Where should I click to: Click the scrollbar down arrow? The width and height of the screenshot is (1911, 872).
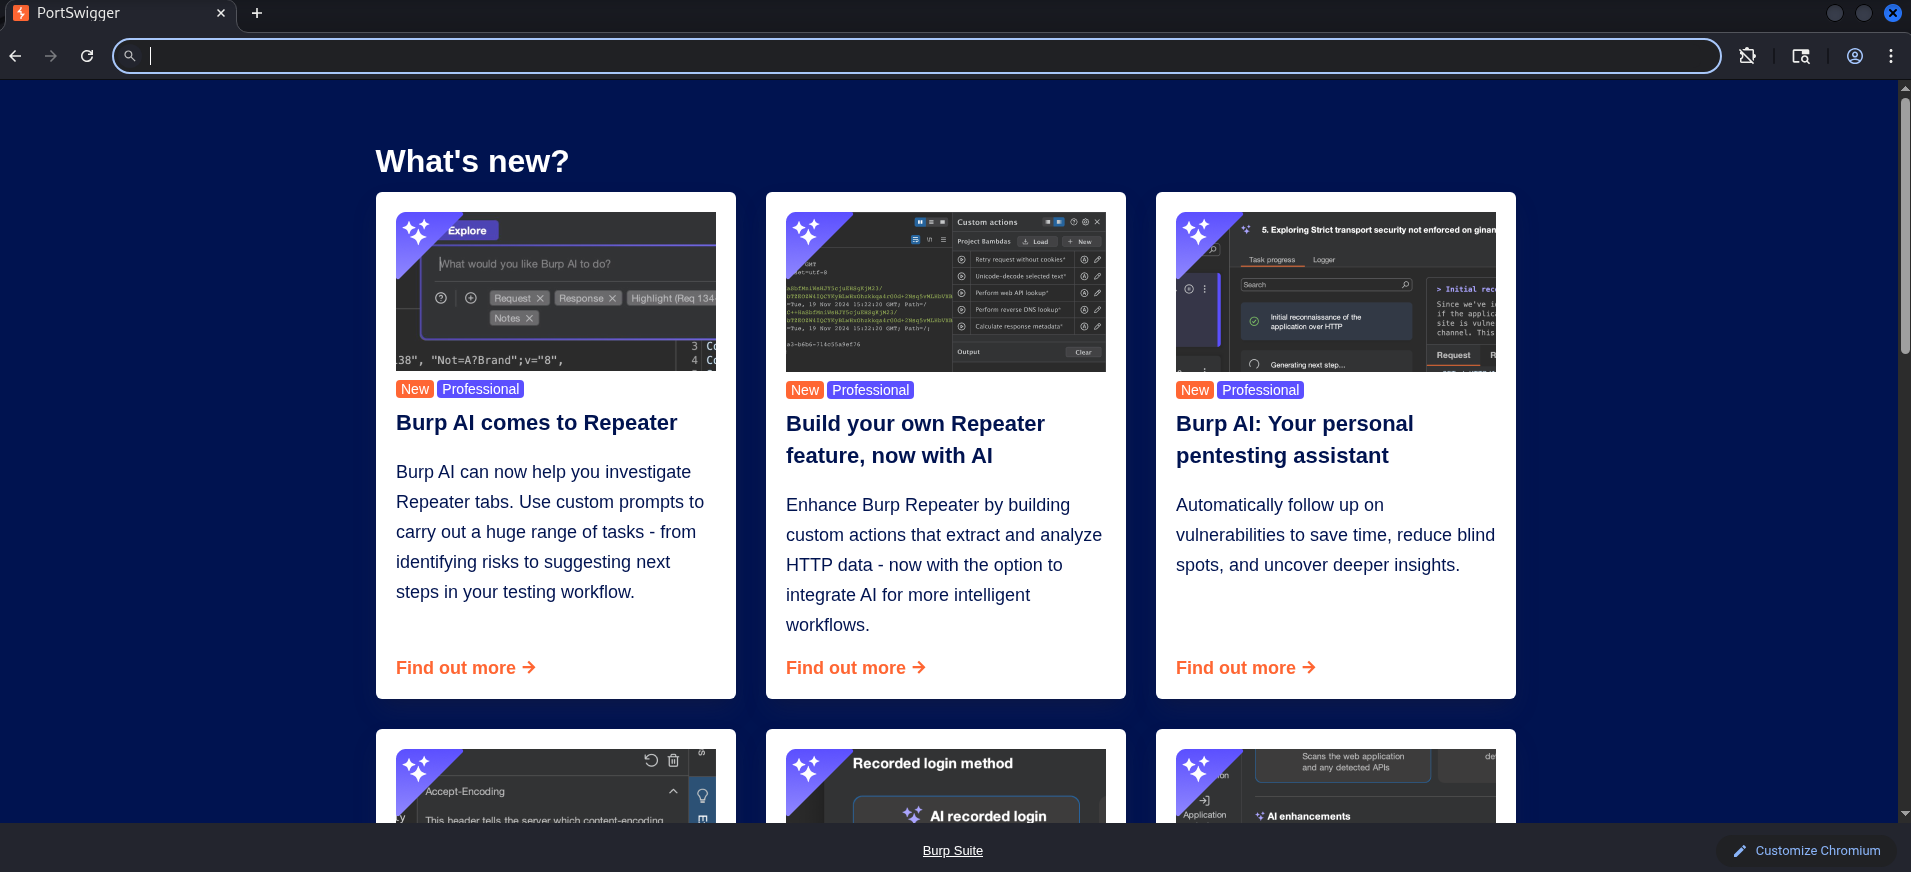1904,814
